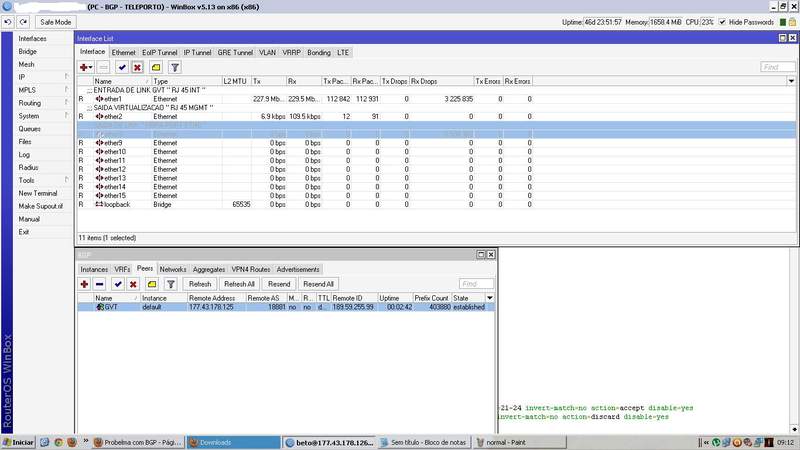The image size is (800, 450).
Task: Open BGP VRFs tab
Action: pyautogui.click(x=122, y=269)
